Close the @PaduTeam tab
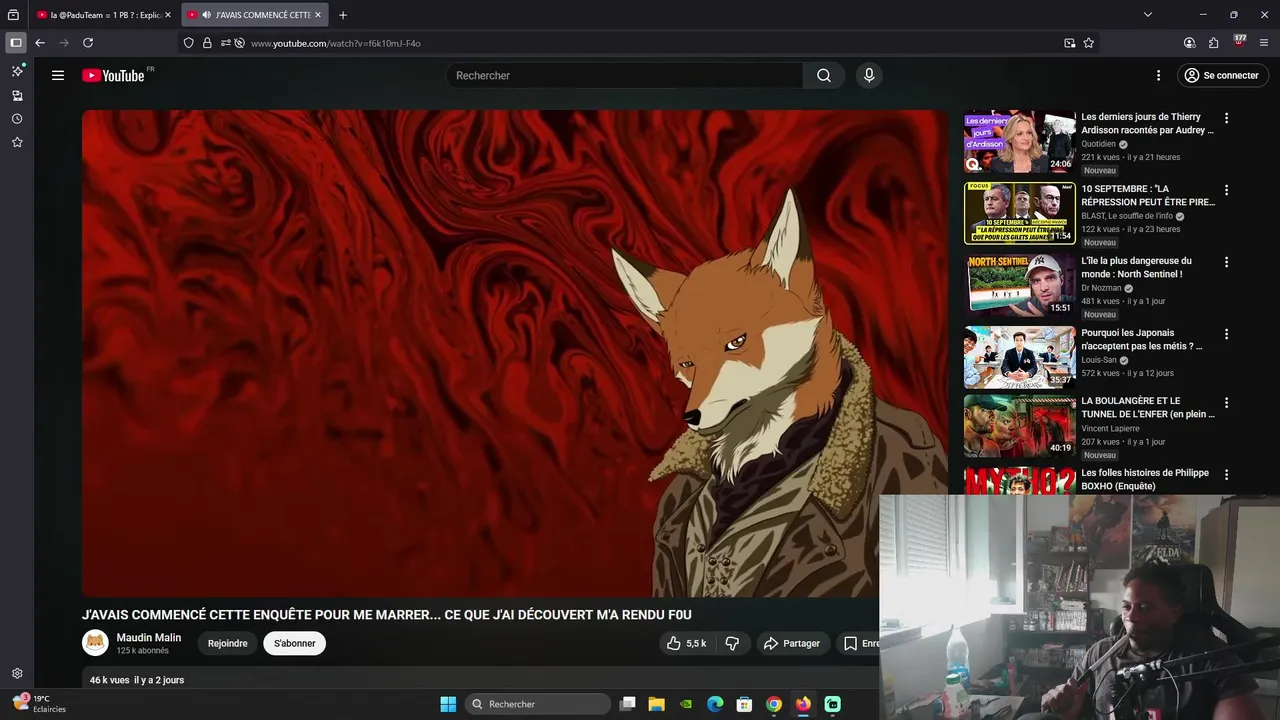 [x=168, y=15]
